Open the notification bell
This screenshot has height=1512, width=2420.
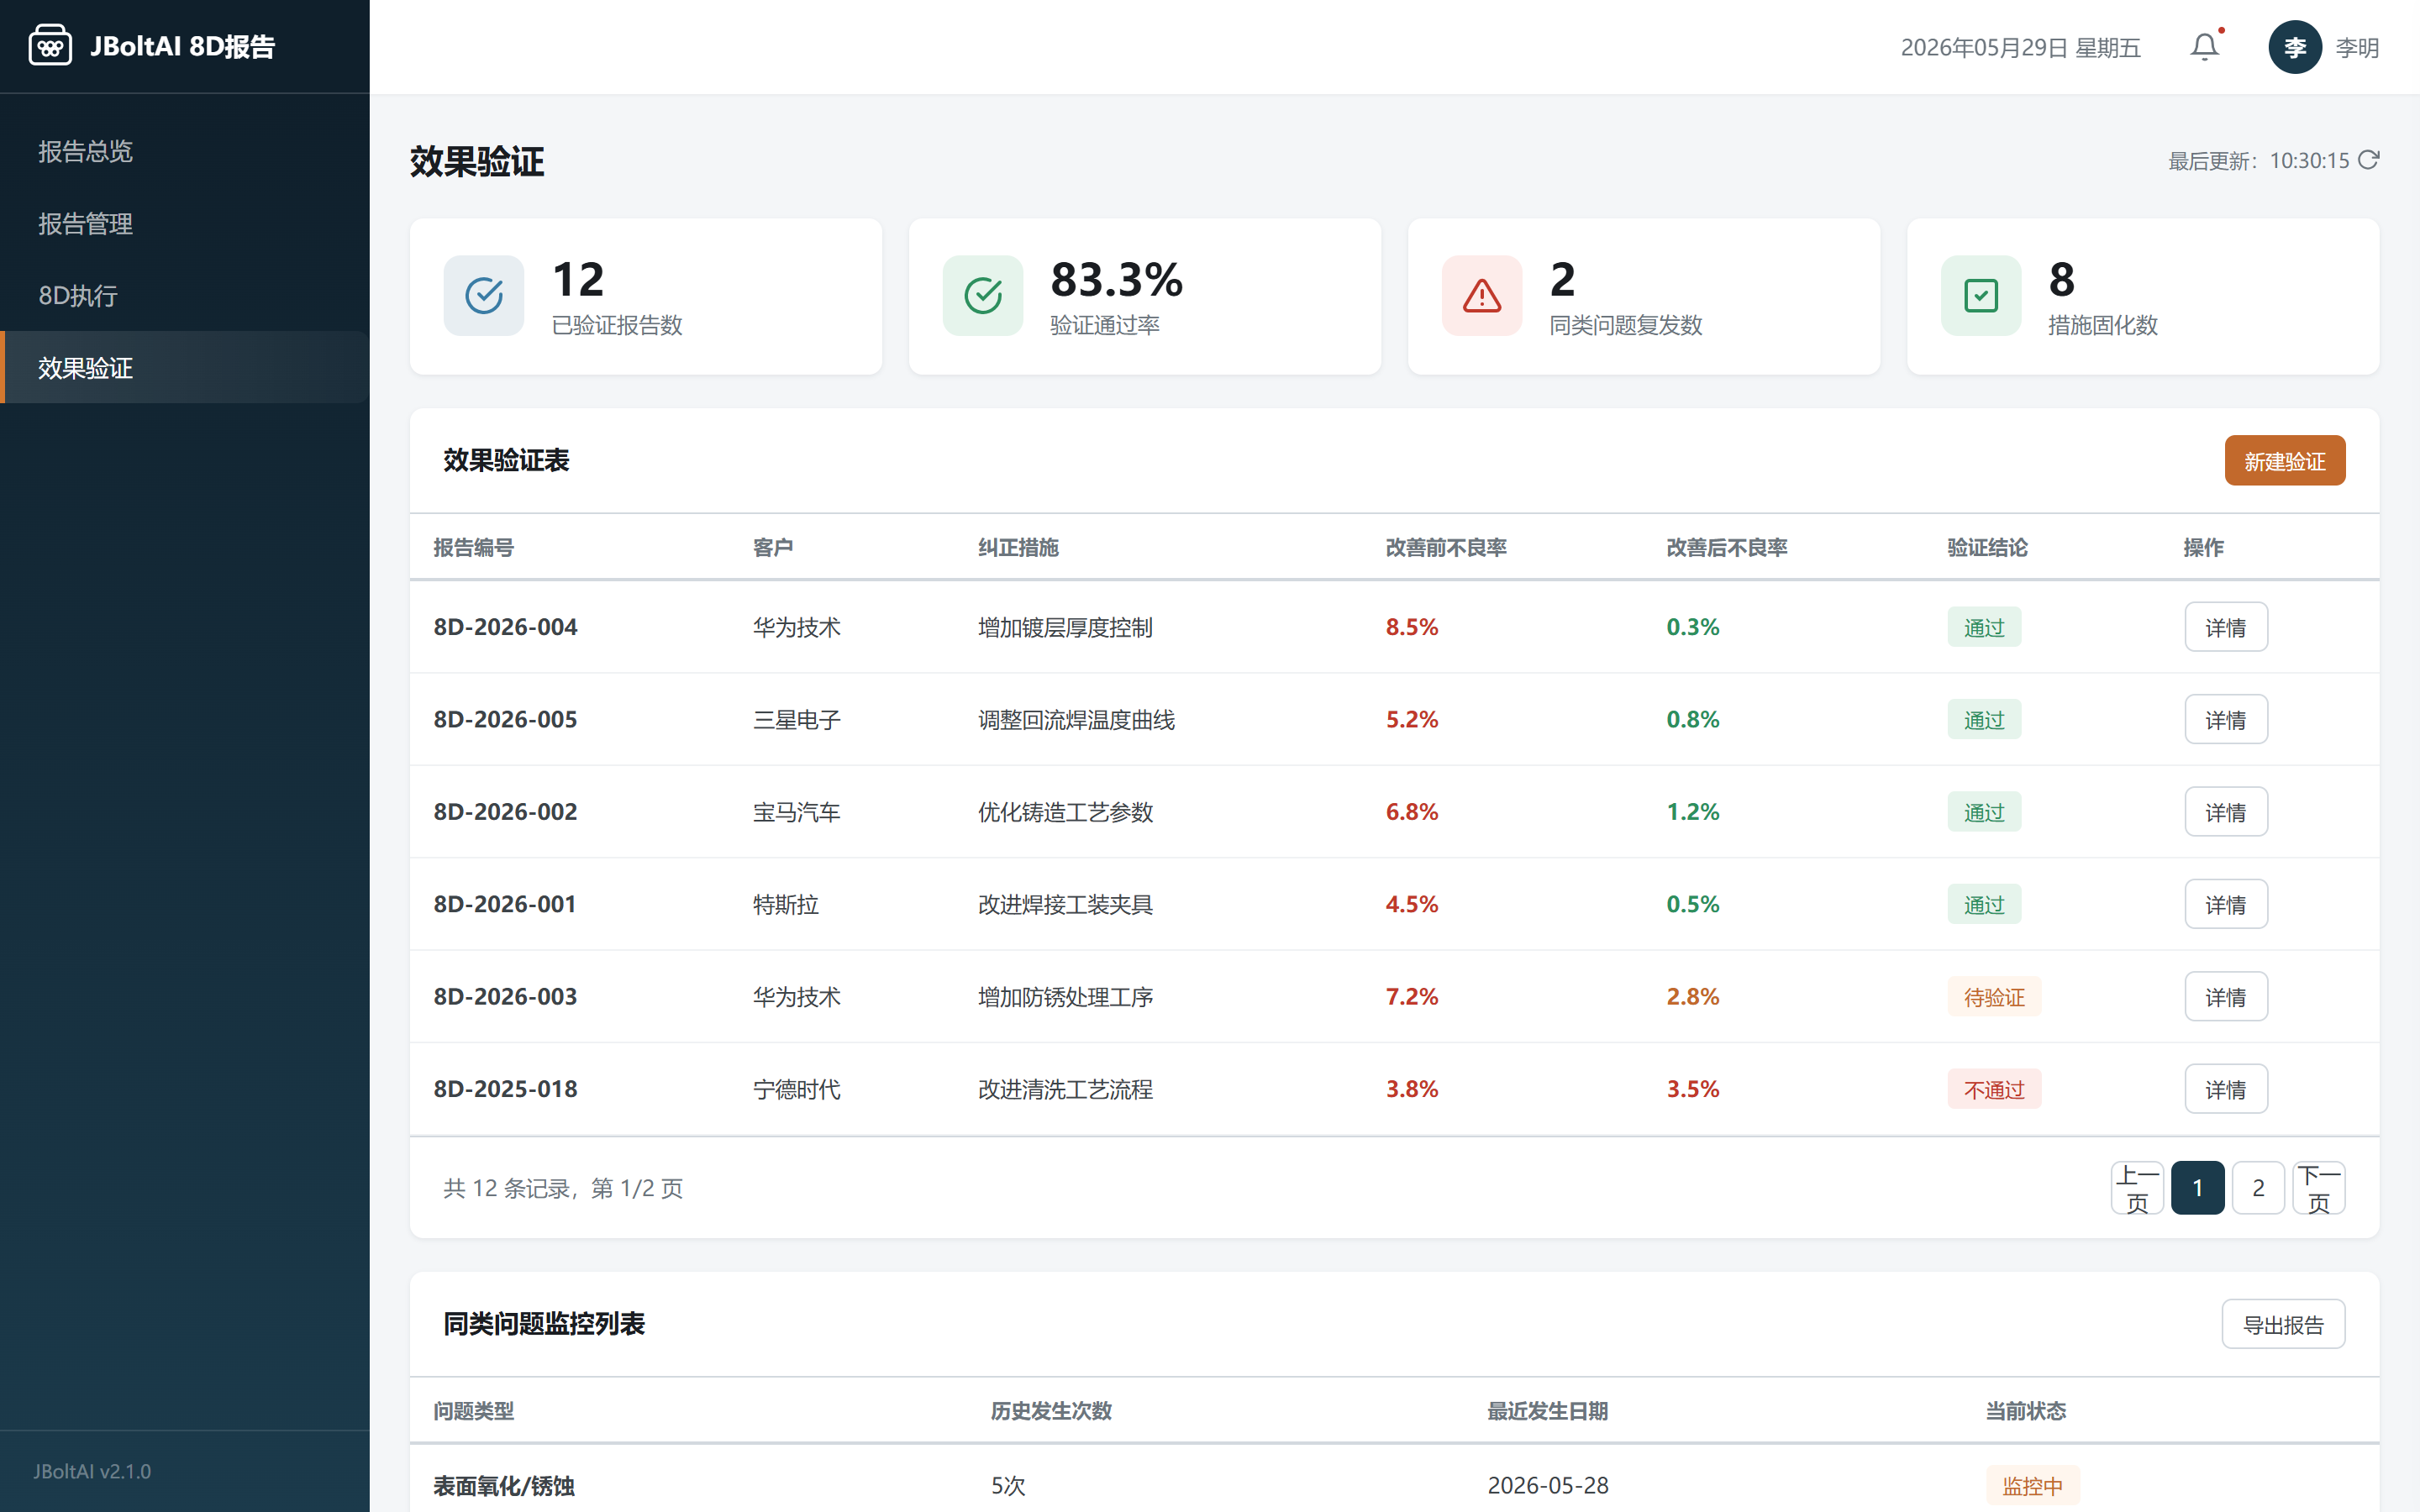point(2204,47)
